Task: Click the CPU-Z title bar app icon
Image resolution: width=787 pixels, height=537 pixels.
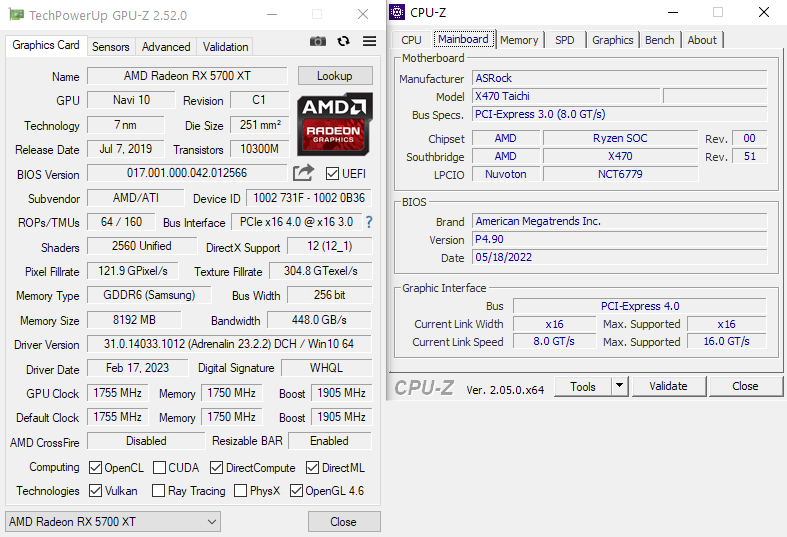Action: point(397,12)
